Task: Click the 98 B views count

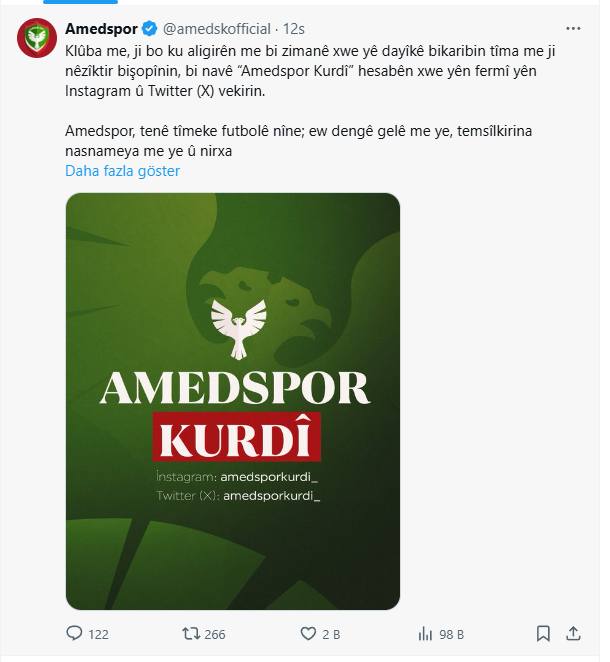Action: coord(451,634)
